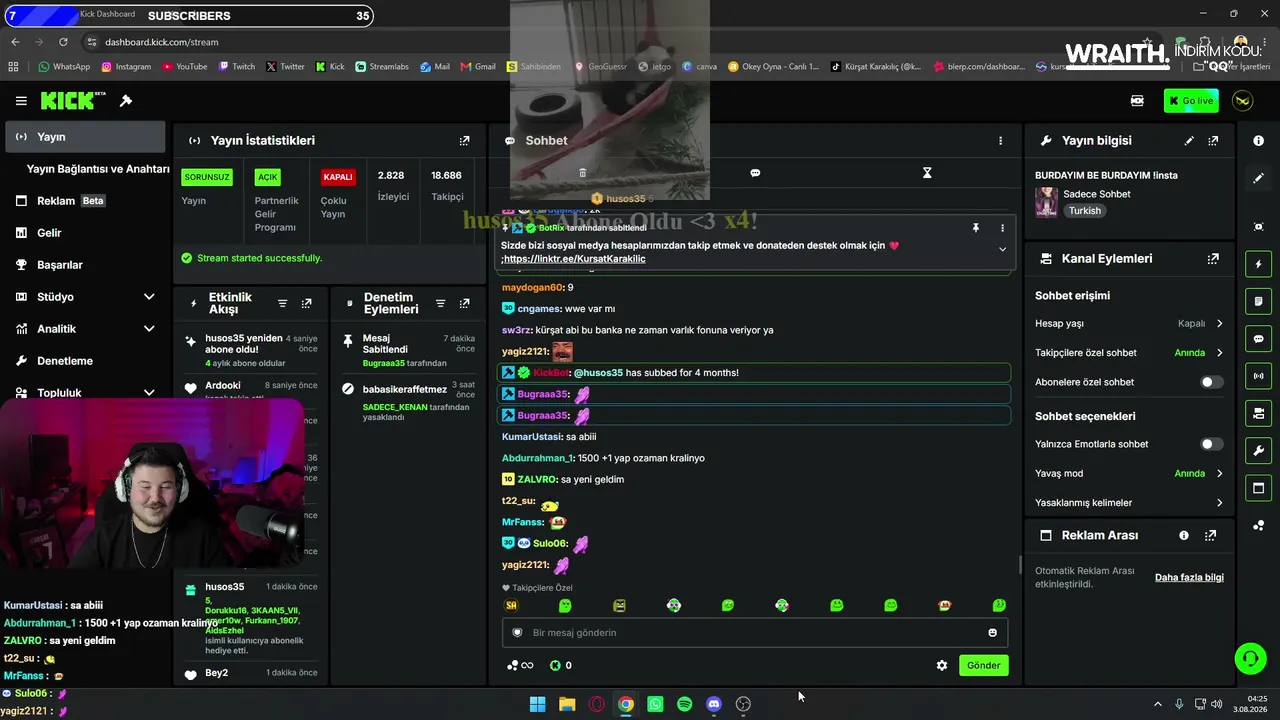Pop out the Yayın İstatistikleri panel

pyautogui.click(x=464, y=141)
